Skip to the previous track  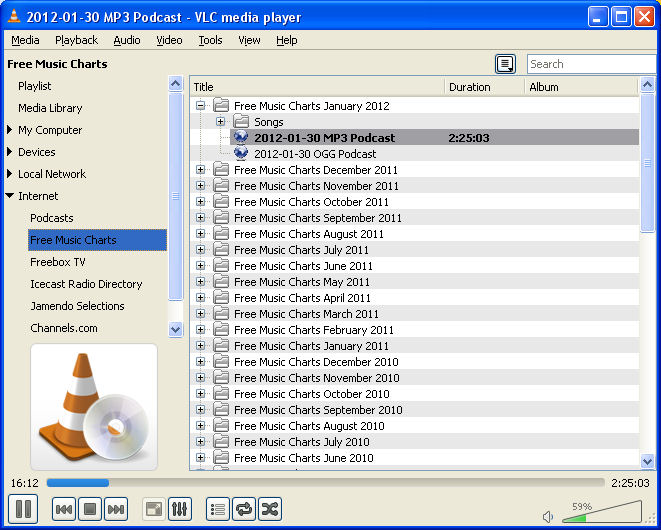pyautogui.click(x=63, y=510)
